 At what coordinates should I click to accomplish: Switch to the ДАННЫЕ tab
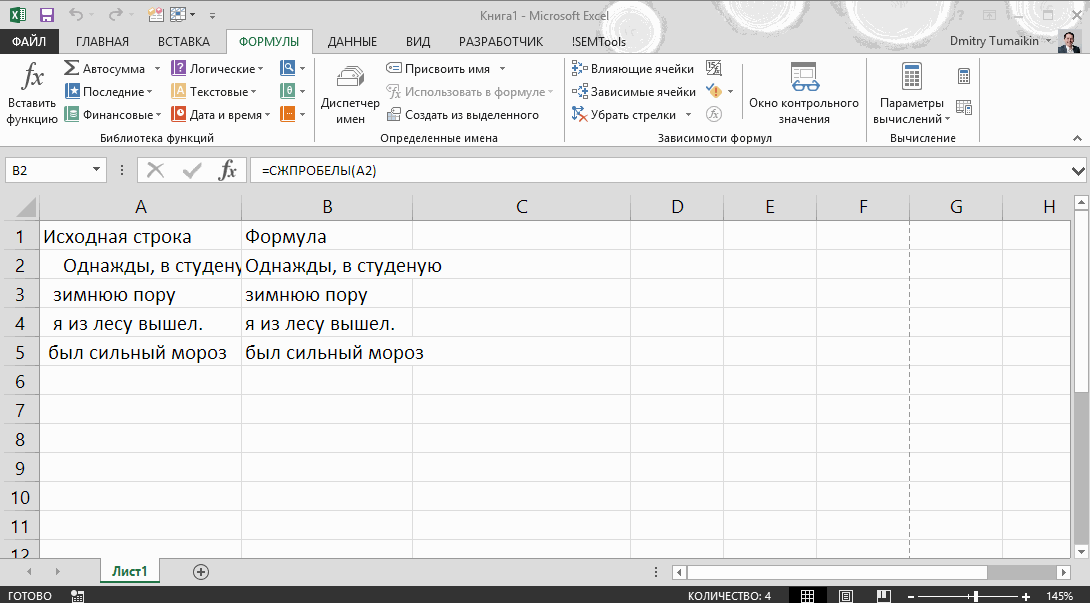point(352,42)
